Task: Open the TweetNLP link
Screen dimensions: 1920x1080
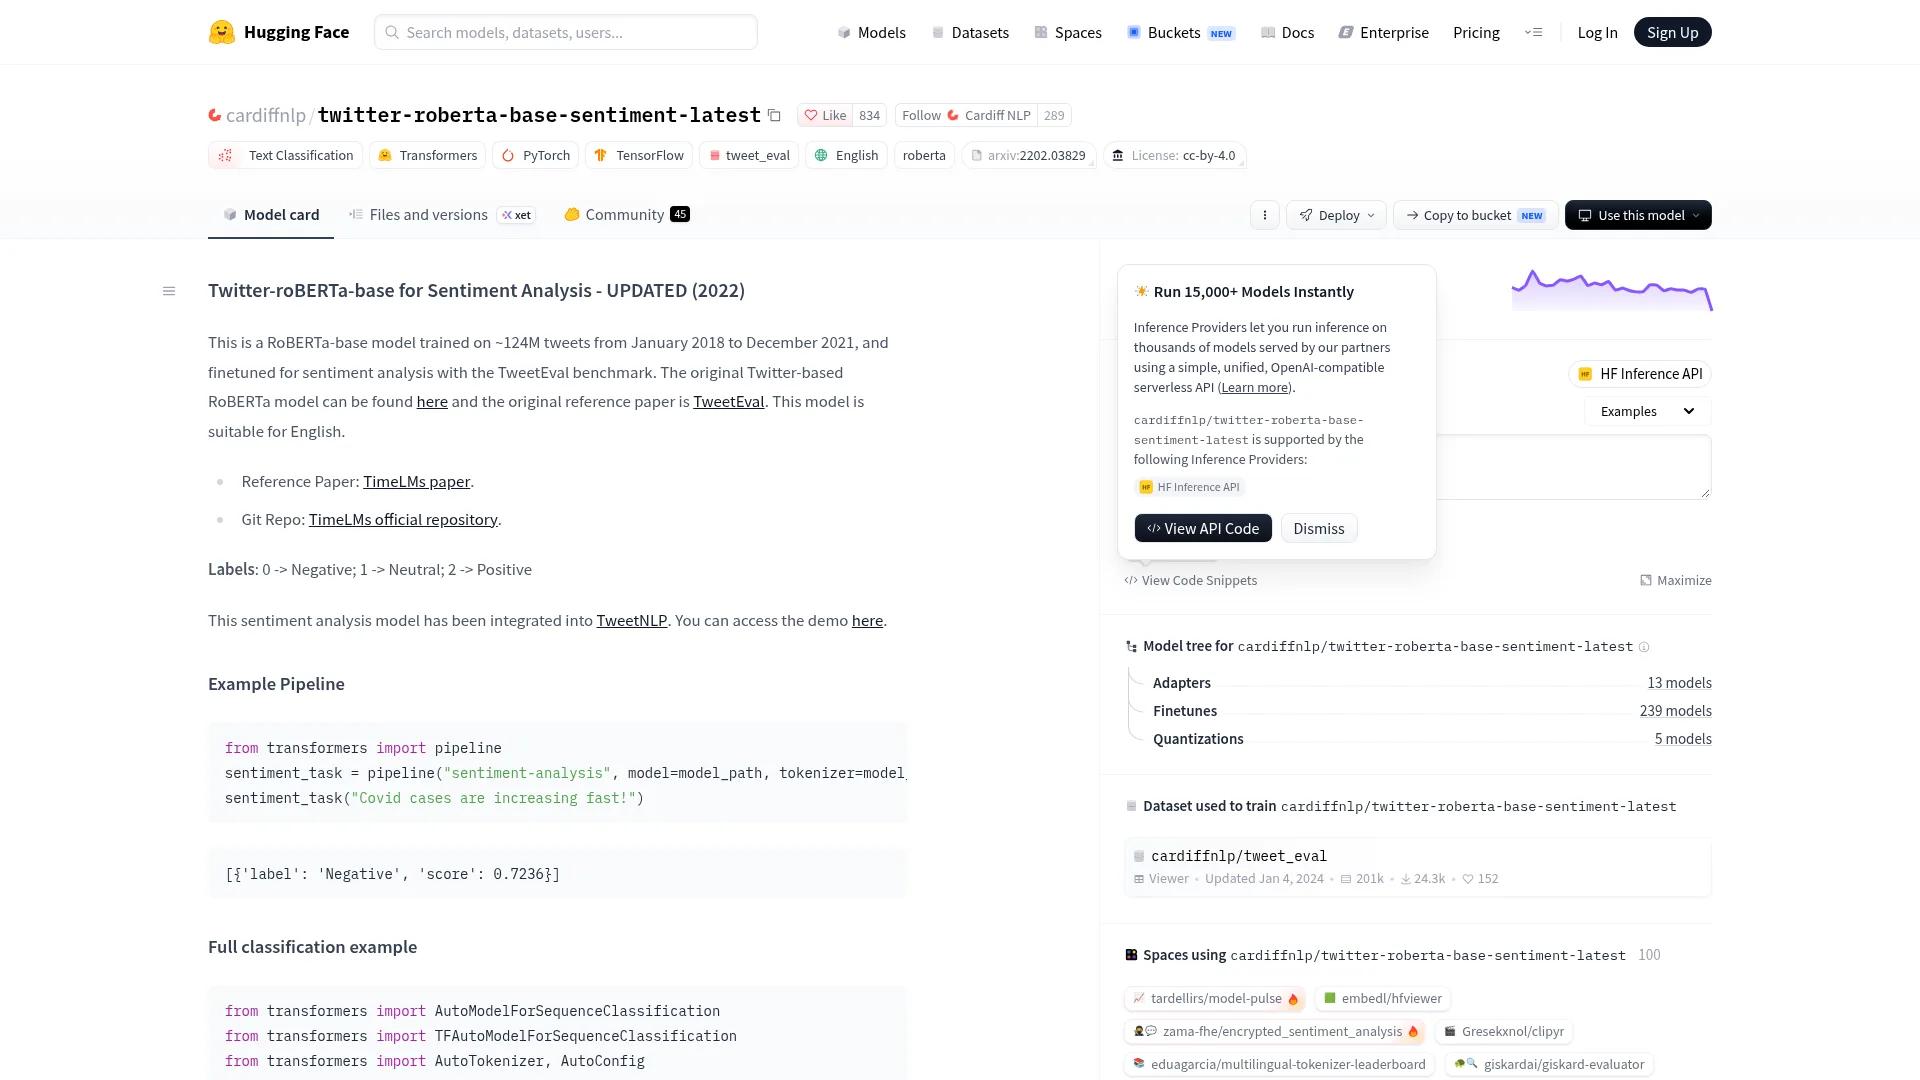Action: tap(632, 621)
